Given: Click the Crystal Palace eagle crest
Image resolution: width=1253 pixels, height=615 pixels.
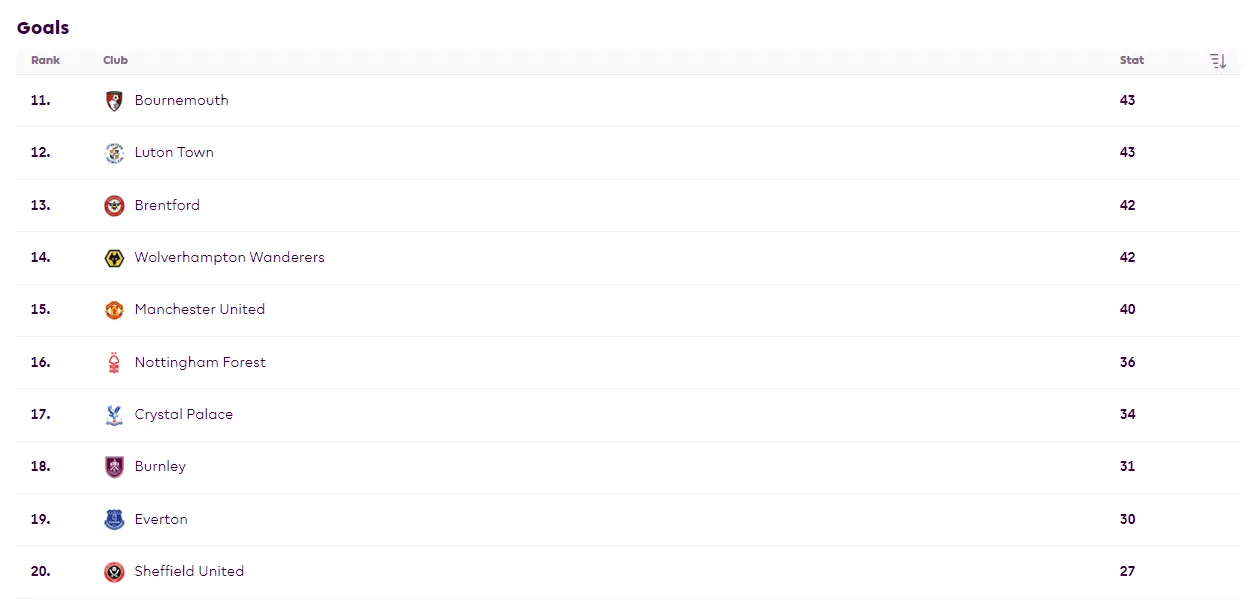Looking at the screenshot, I should 114,415.
